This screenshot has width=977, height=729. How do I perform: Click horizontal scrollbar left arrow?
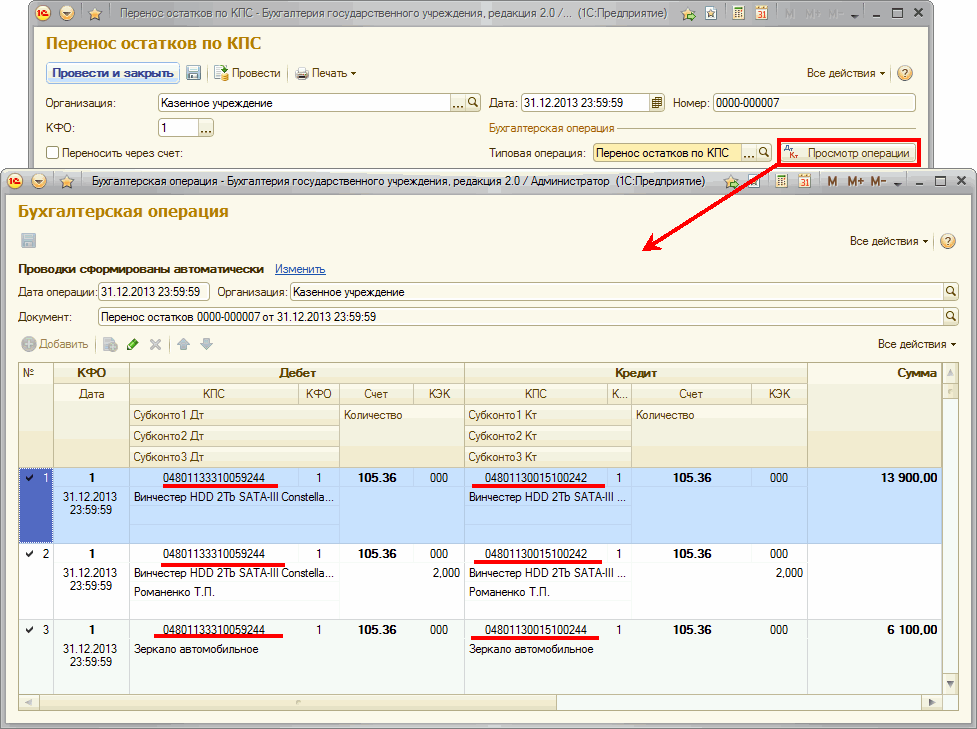(x=28, y=702)
